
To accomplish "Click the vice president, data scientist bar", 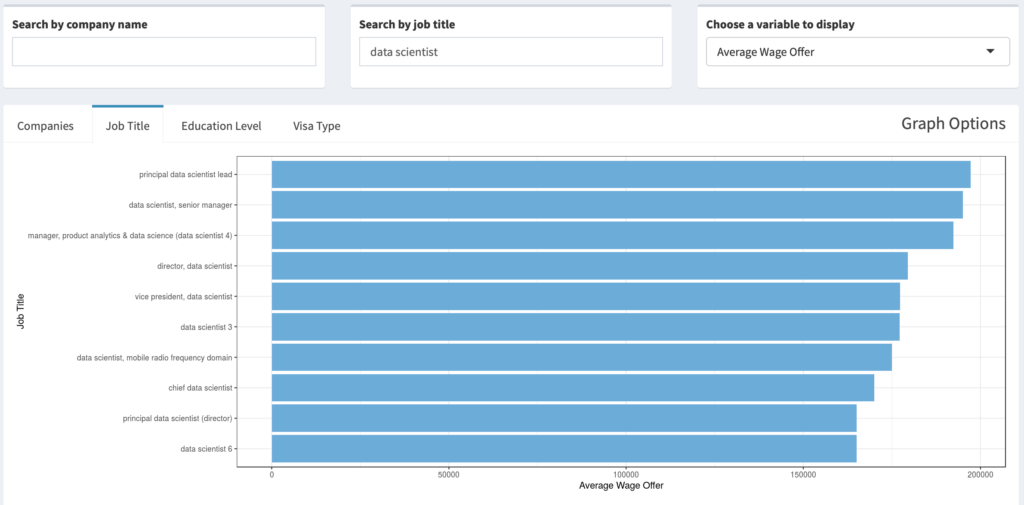I will coord(586,296).
